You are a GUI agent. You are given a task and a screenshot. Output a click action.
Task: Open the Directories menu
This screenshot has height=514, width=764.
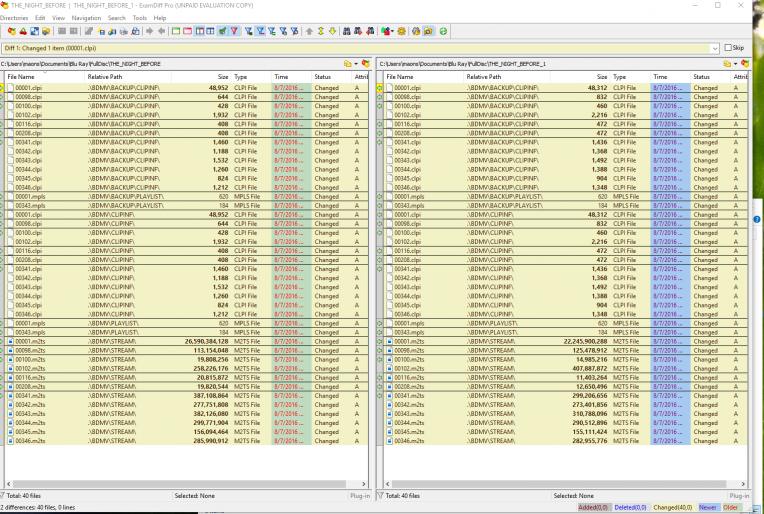14,18
